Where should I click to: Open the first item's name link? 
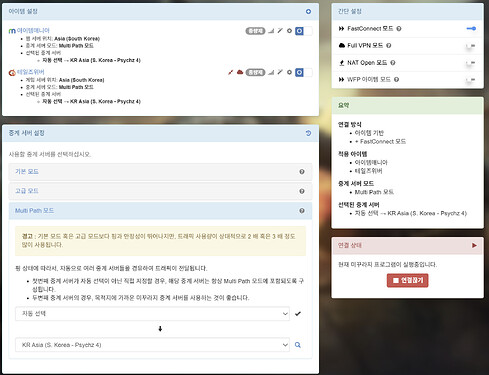33,31
